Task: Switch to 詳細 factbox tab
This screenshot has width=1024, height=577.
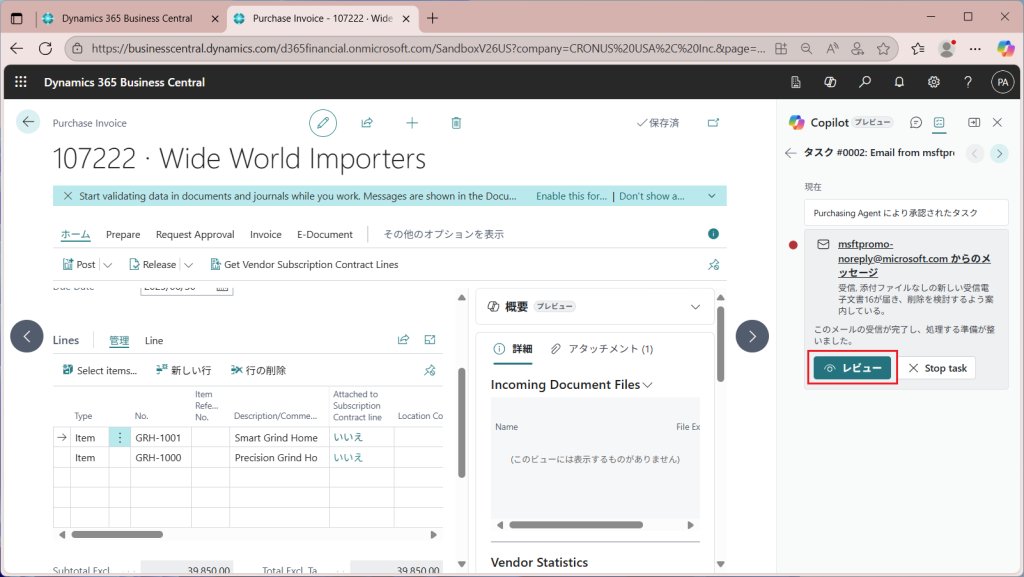Action: pos(513,349)
